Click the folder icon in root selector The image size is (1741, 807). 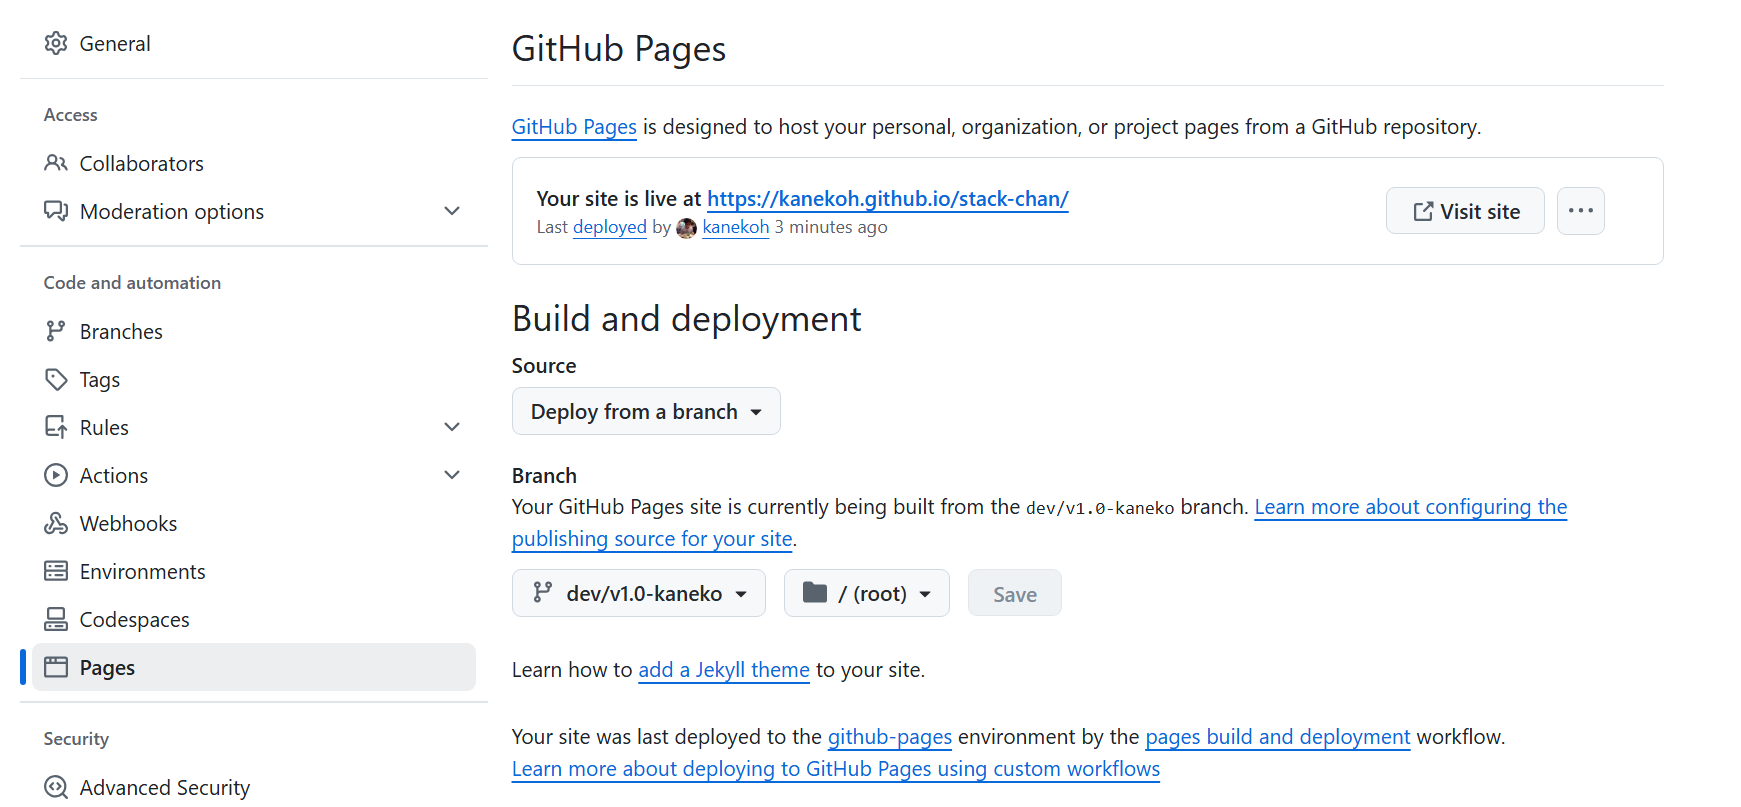tap(815, 593)
